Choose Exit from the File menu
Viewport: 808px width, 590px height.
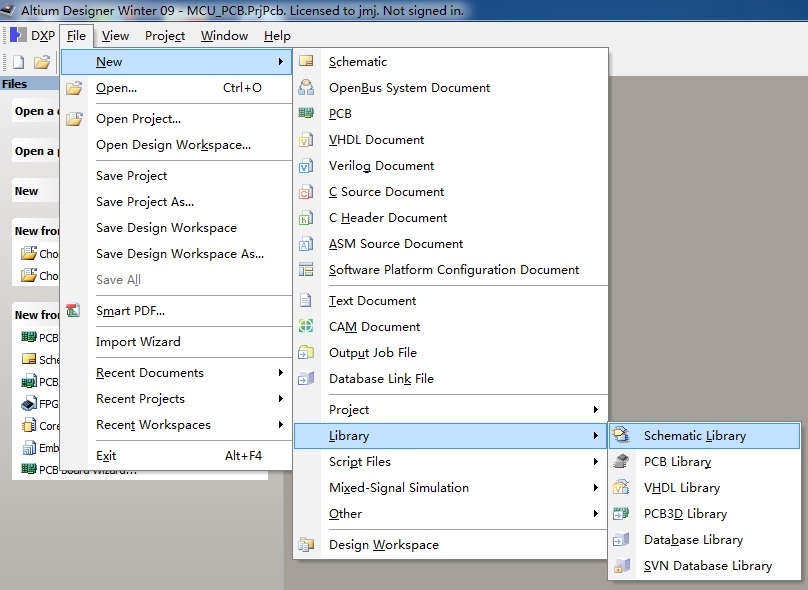click(x=176, y=456)
